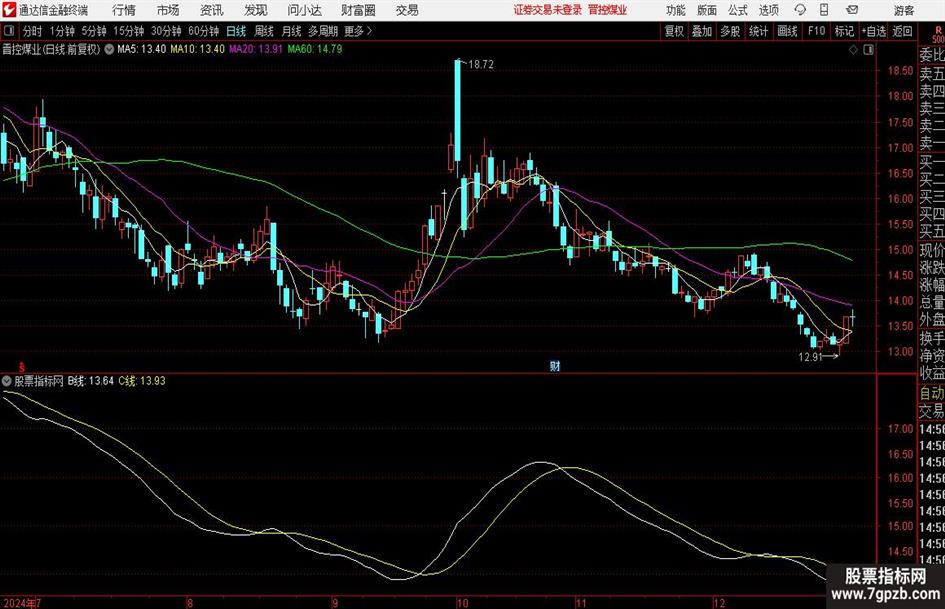Click the month 10 marker on date axis

[x=462, y=602]
